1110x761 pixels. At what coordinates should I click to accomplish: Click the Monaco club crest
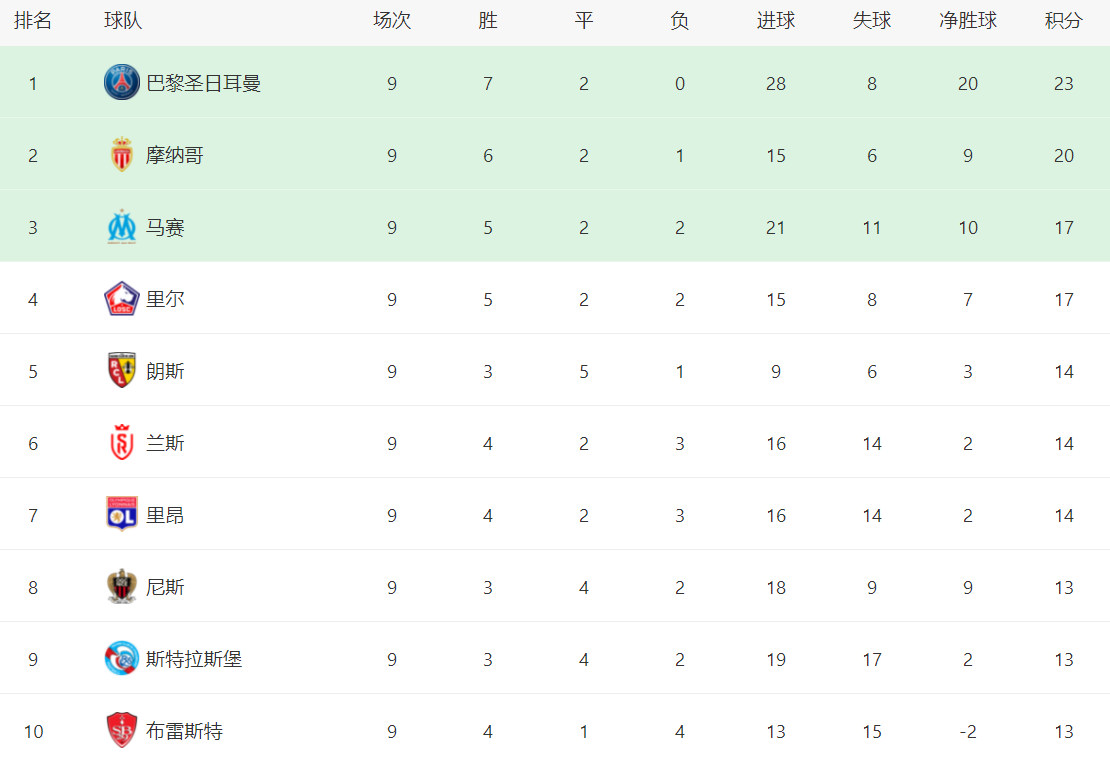(x=122, y=155)
